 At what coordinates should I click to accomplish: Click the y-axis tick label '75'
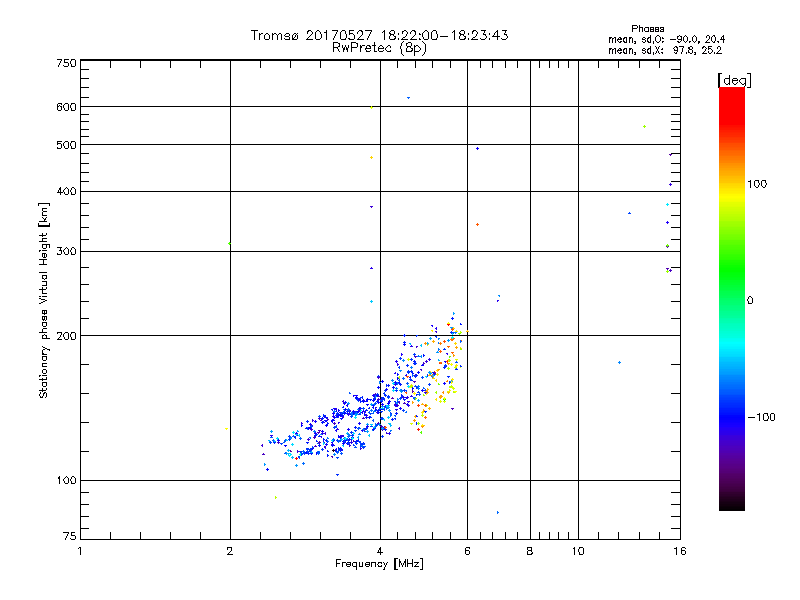70,536
